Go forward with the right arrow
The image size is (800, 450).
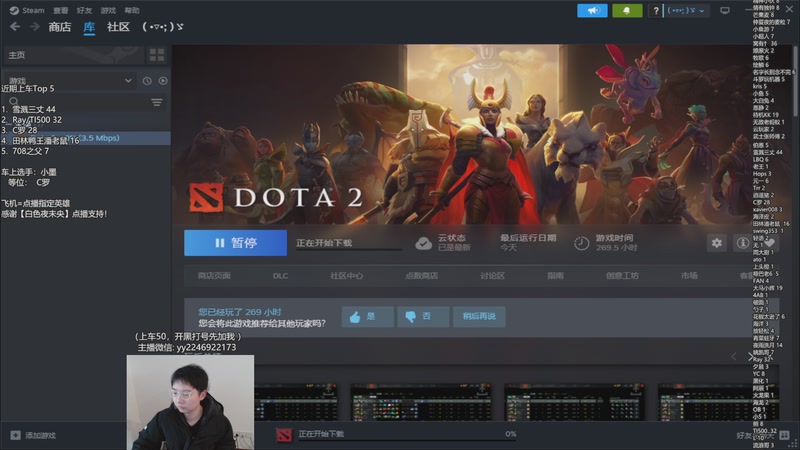(x=35, y=27)
